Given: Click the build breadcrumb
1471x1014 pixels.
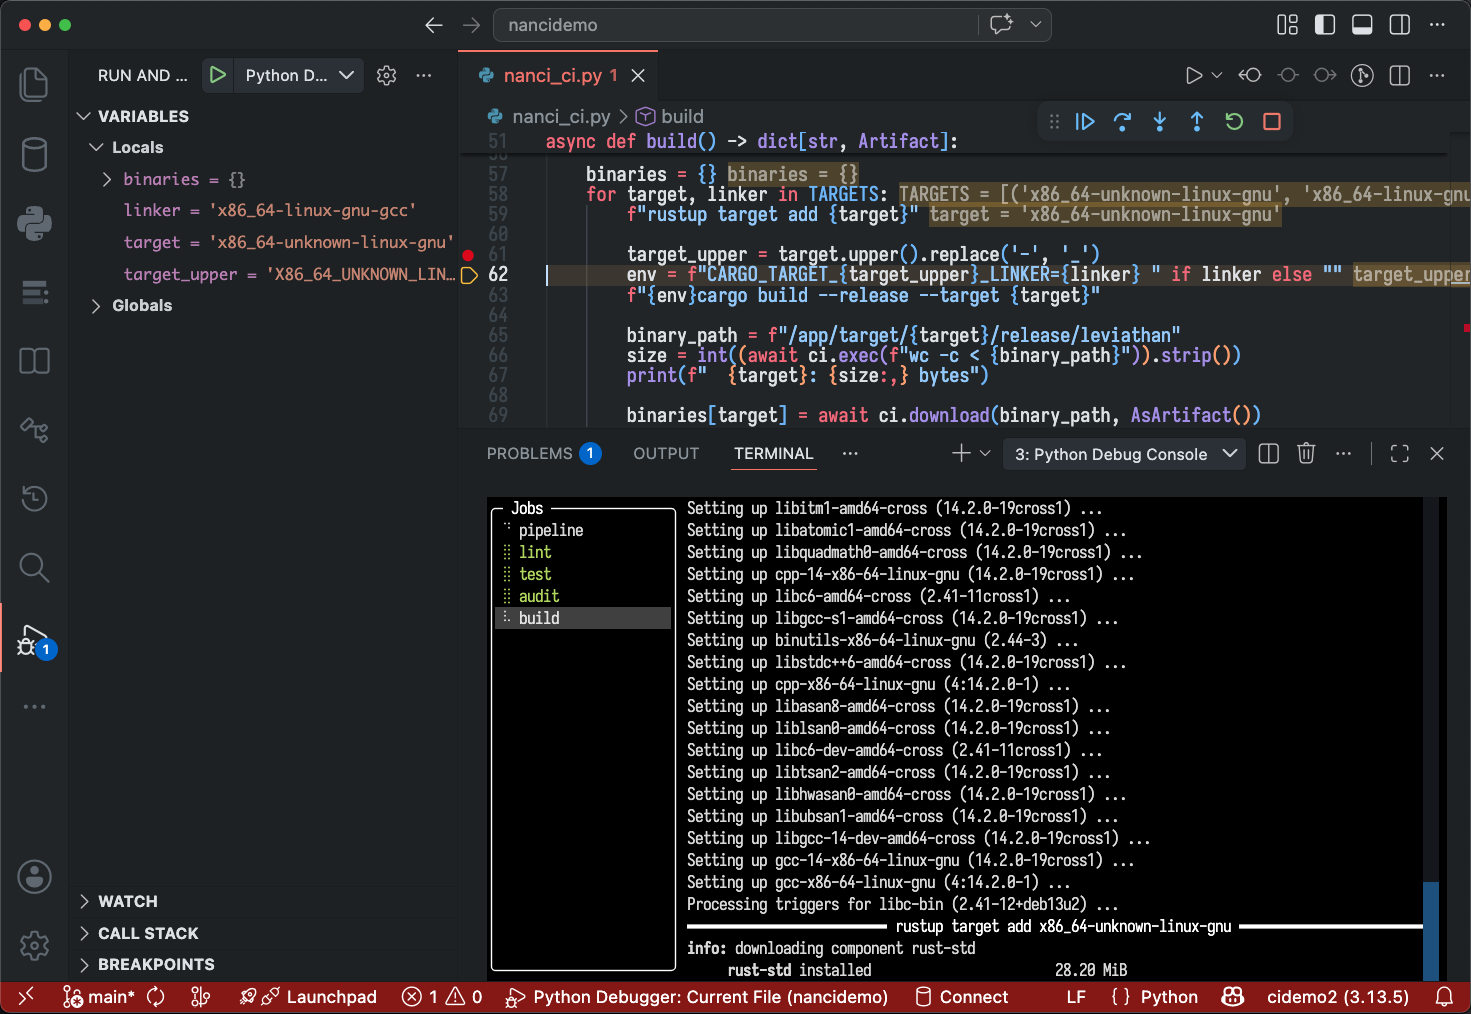Looking at the screenshot, I should click(x=670, y=116).
